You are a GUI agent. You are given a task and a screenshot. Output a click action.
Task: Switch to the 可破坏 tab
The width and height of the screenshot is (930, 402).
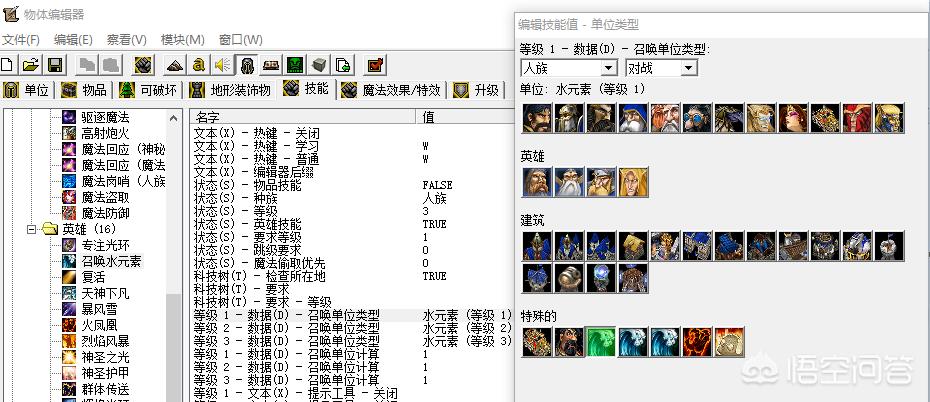pyautogui.click(x=148, y=90)
